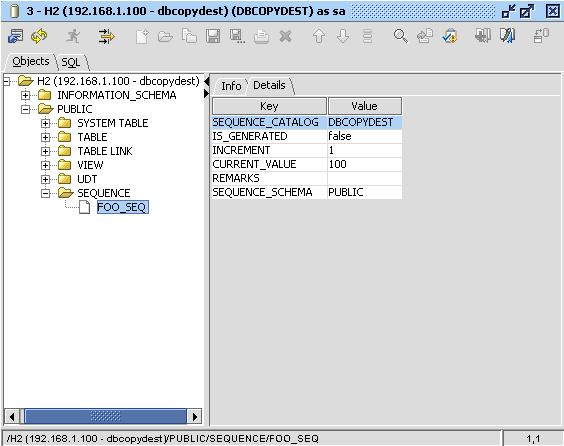Click the magnifying glass find icon
The width and height of the screenshot is (564, 446).
coord(400,36)
